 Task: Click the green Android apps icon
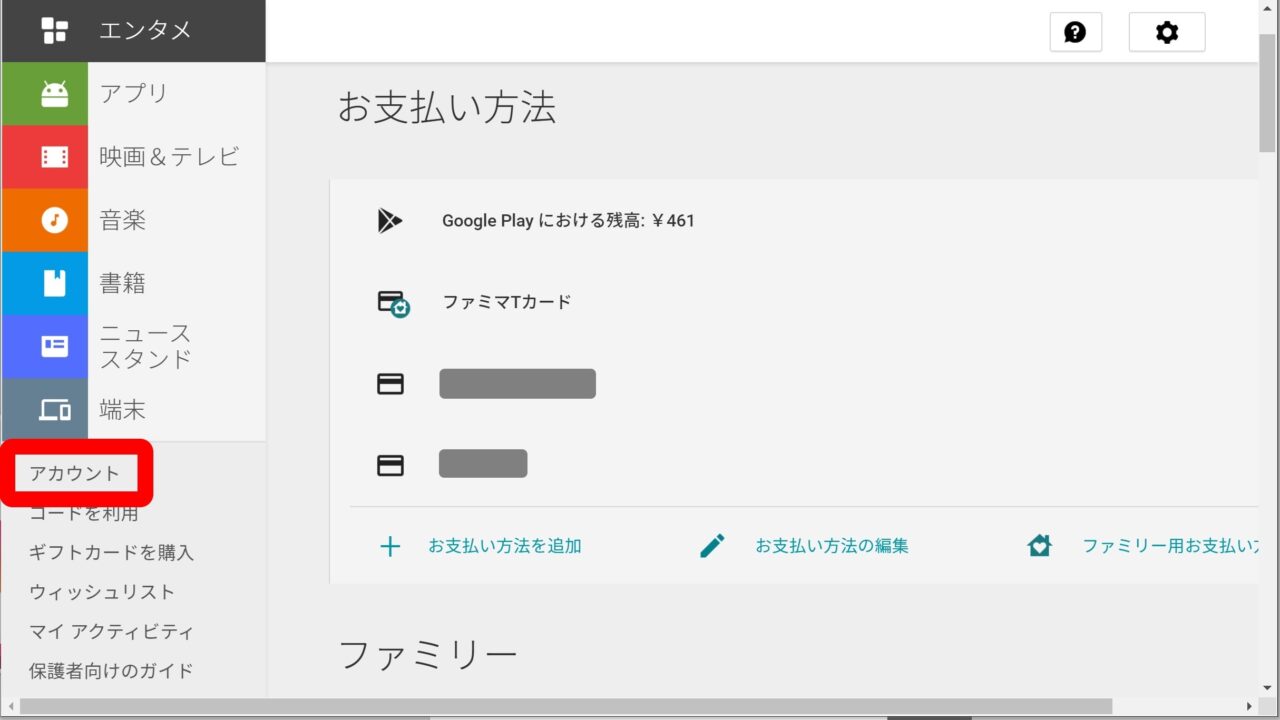click(x=54, y=94)
